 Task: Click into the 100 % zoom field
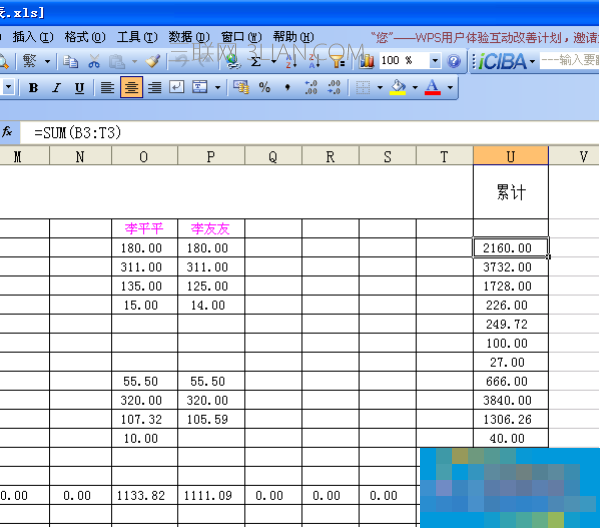(404, 60)
